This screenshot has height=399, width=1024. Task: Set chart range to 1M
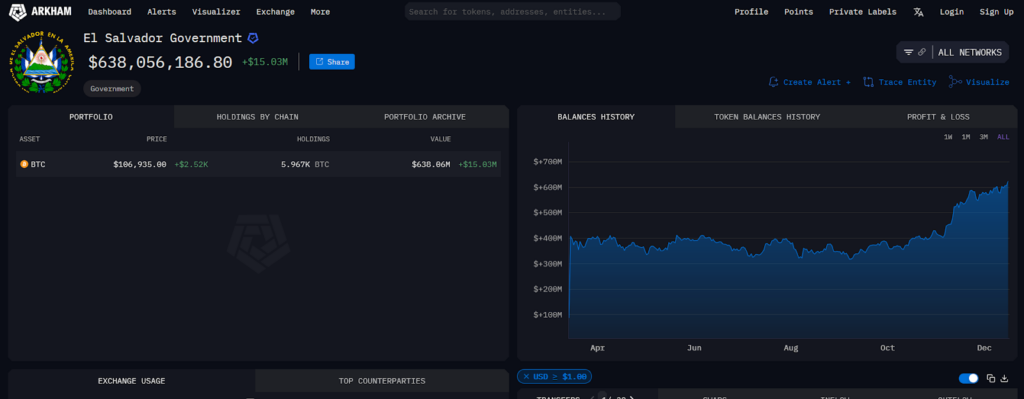pos(965,137)
